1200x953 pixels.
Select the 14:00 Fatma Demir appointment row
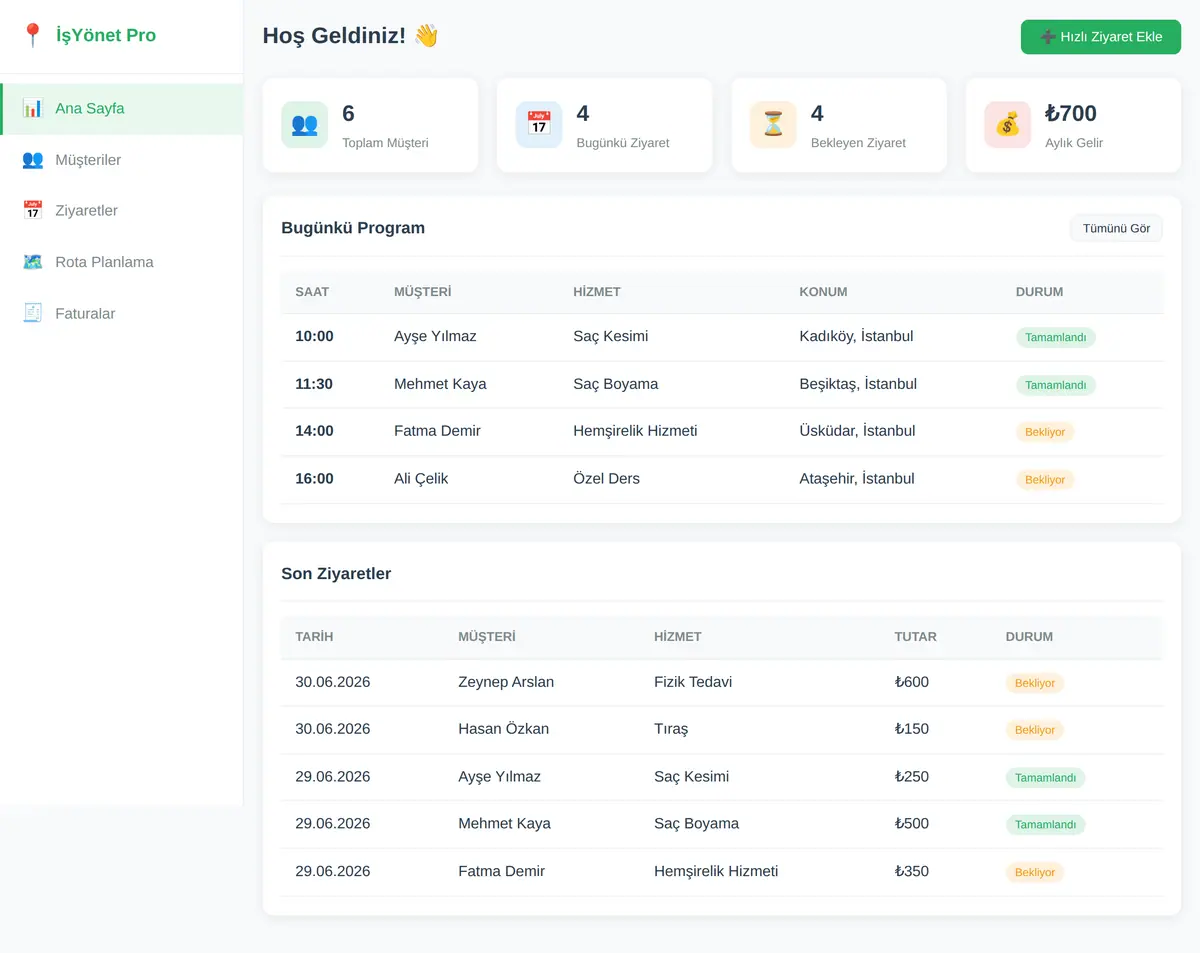(722, 432)
